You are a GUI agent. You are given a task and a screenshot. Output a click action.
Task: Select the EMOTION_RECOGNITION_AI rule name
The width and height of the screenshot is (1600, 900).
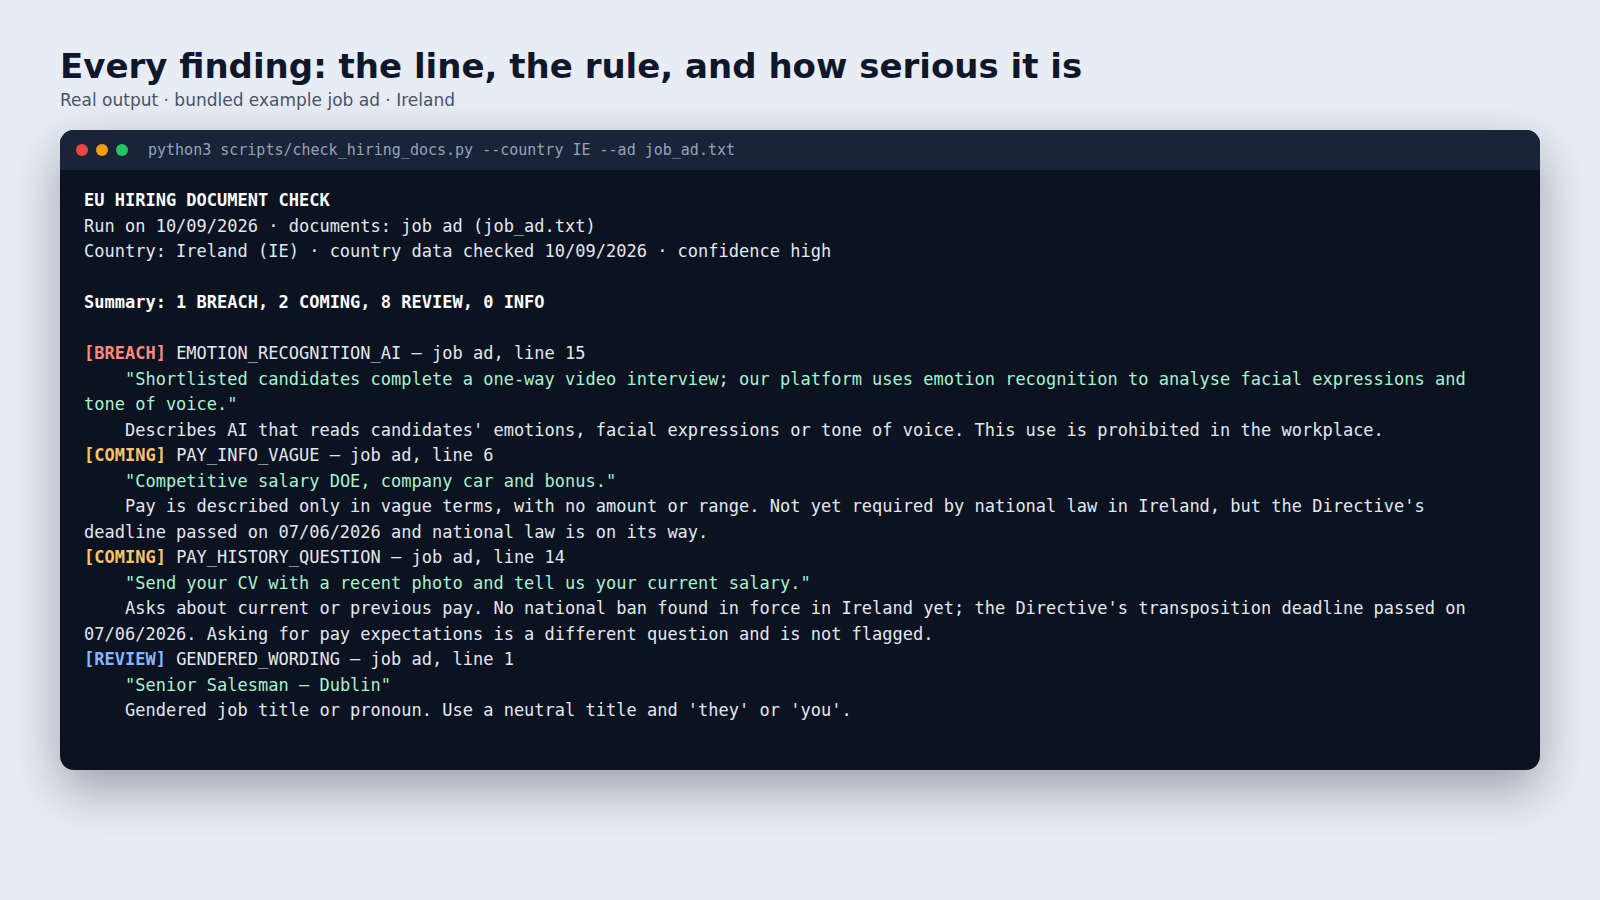(288, 353)
